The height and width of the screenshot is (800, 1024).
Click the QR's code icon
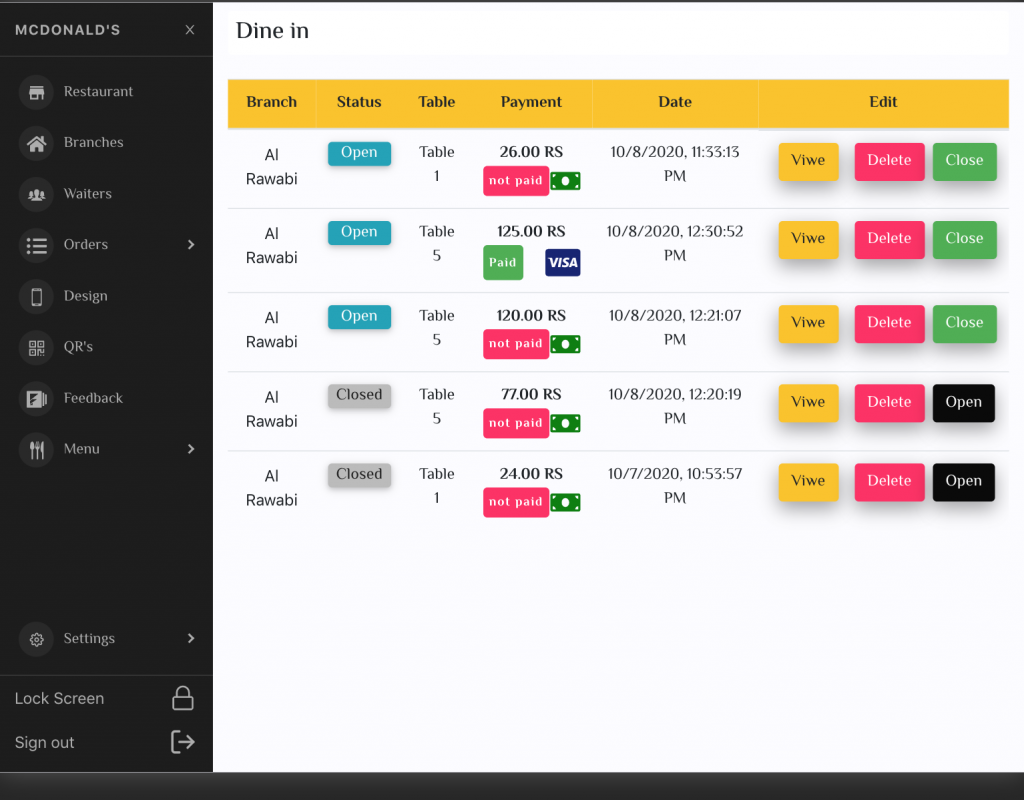pyautogui.click(x=37, y=347)
